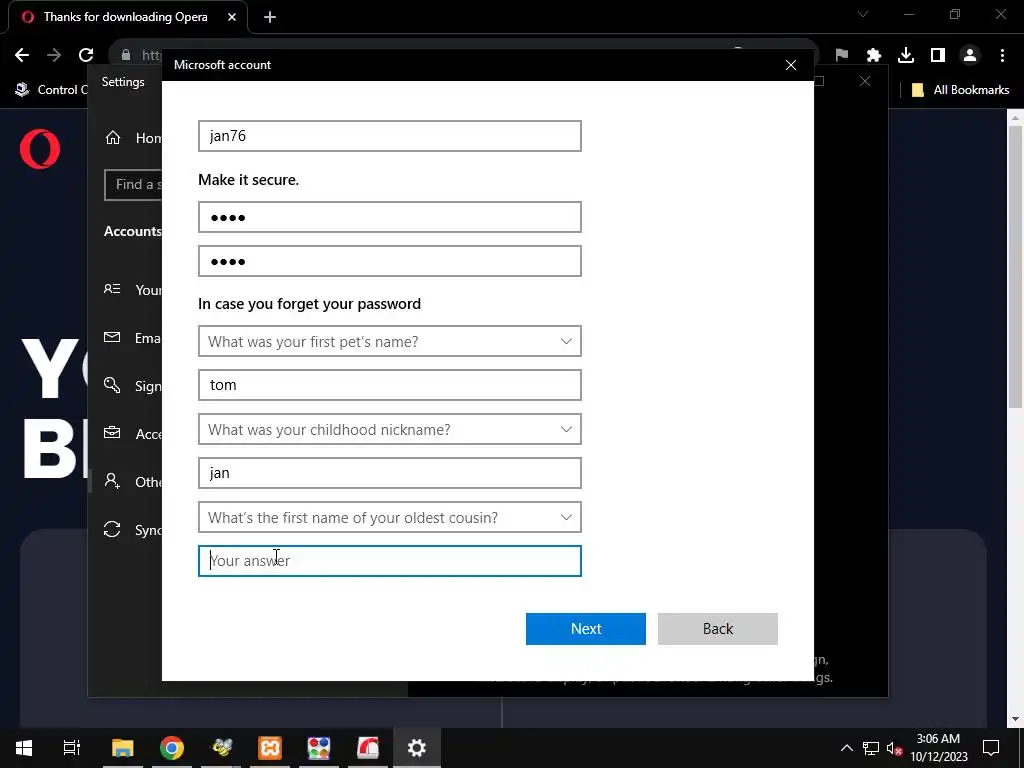The height and width of the screenshot is (768, 1024).
Task: Click the answer field containing jan
Action: click(389, 473)
